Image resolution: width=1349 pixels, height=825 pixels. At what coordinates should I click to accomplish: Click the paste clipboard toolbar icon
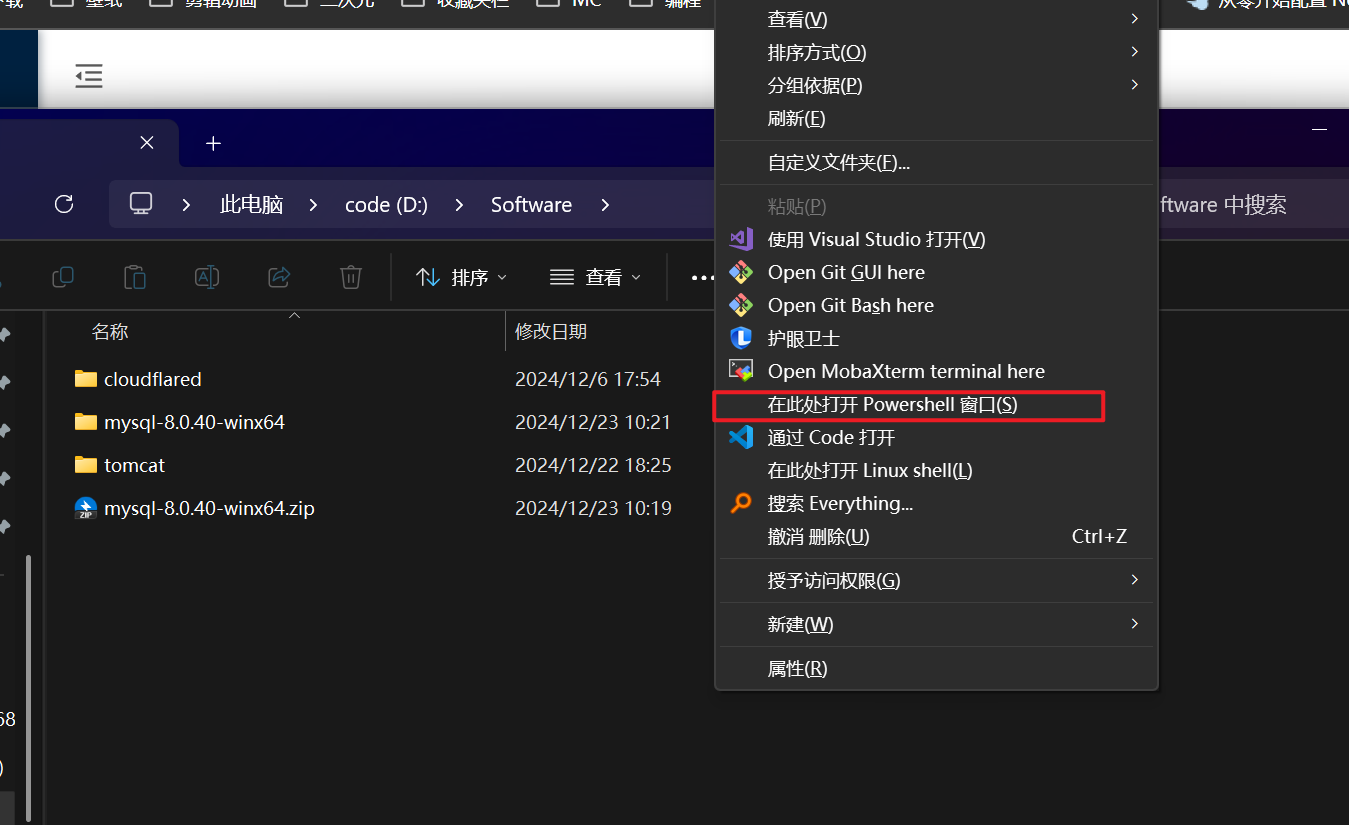point(135,277)
